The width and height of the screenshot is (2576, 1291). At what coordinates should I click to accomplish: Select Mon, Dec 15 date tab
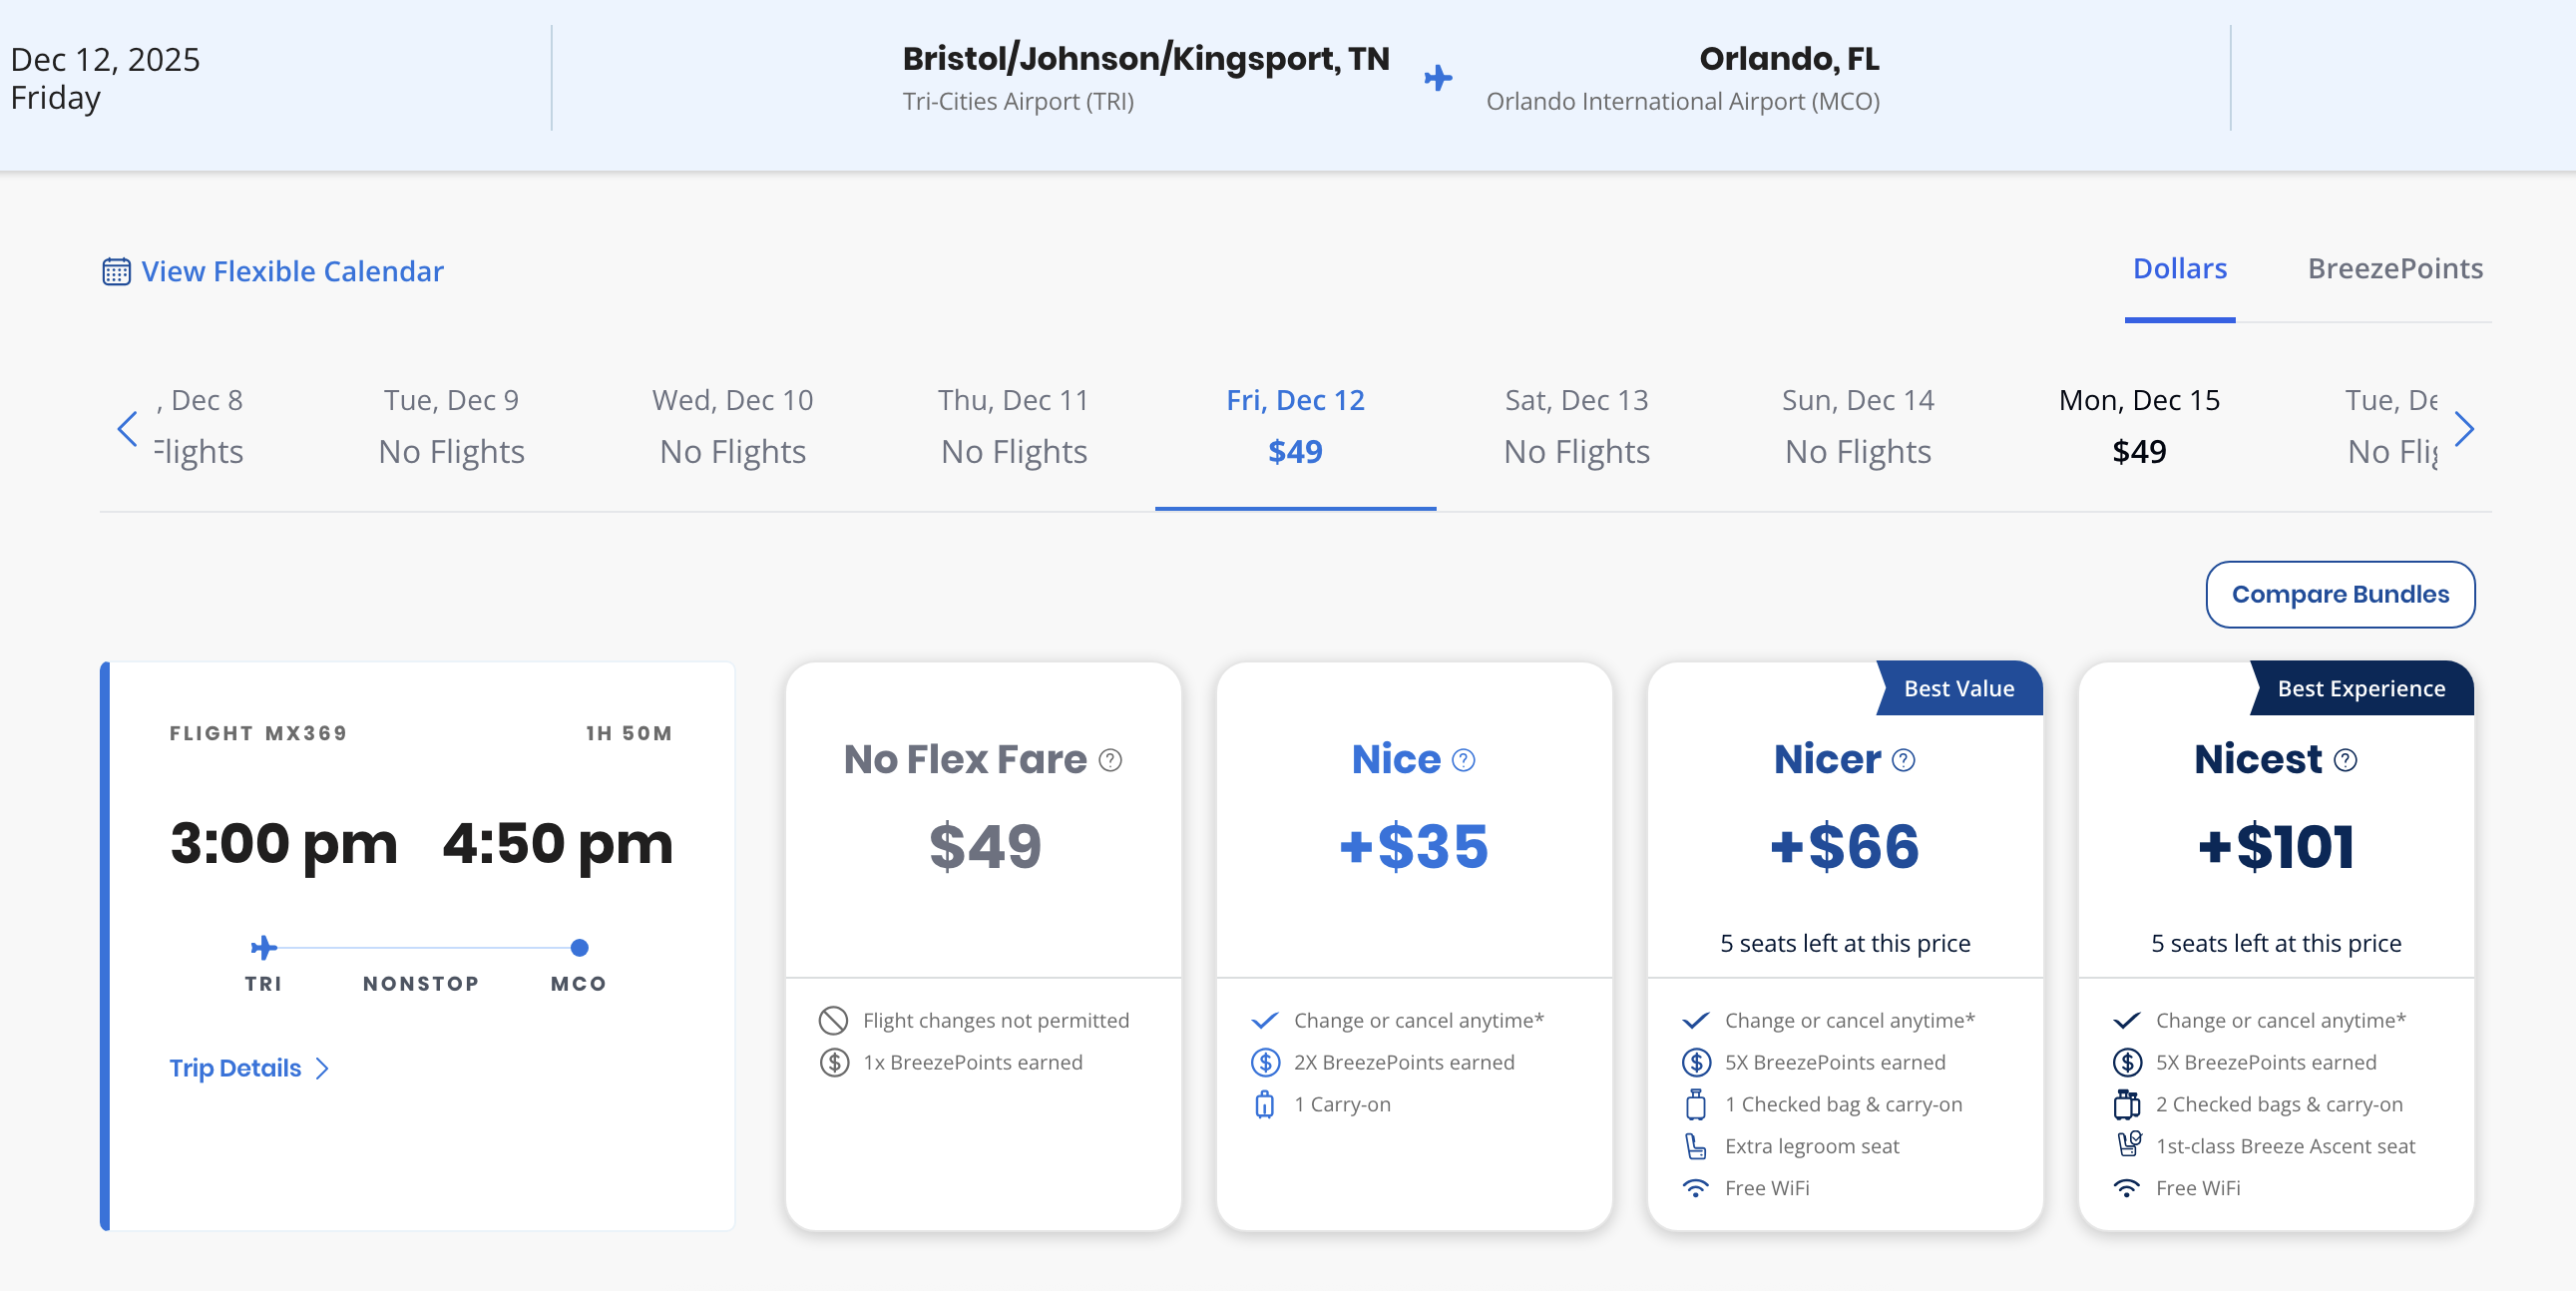tap(2139, 426)
